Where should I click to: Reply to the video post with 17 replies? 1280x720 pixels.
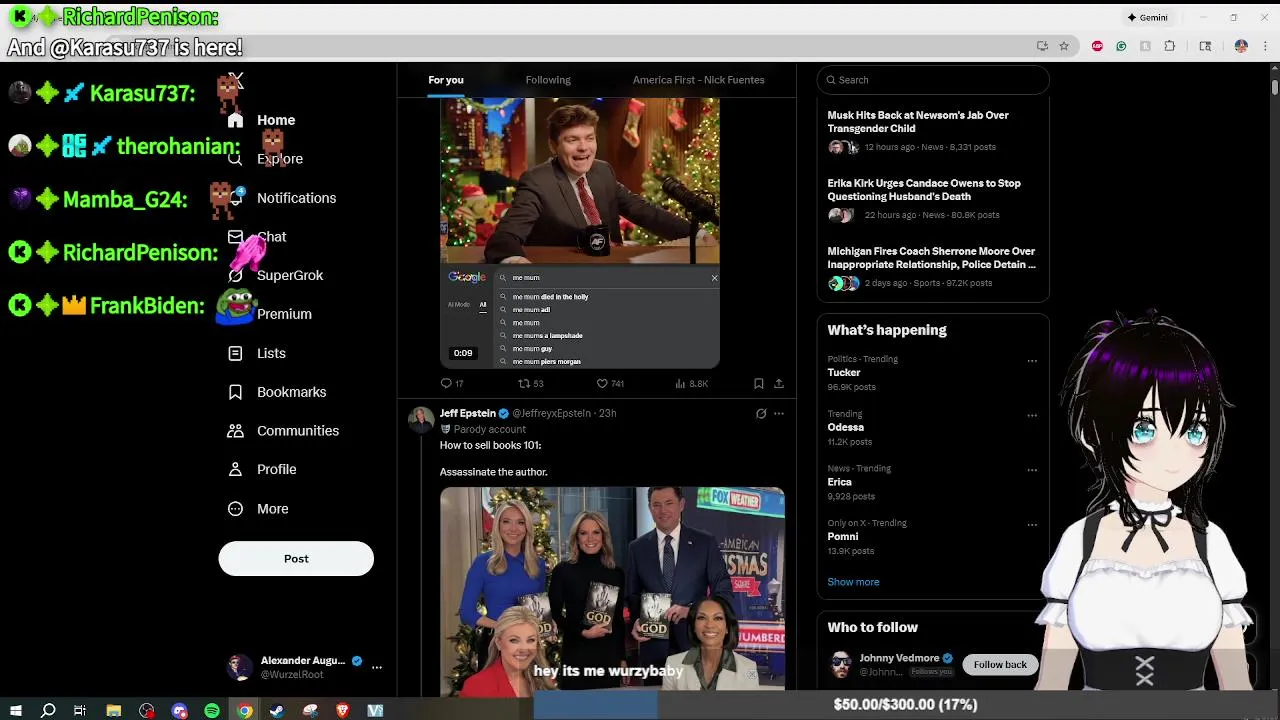tap(452, 383)
